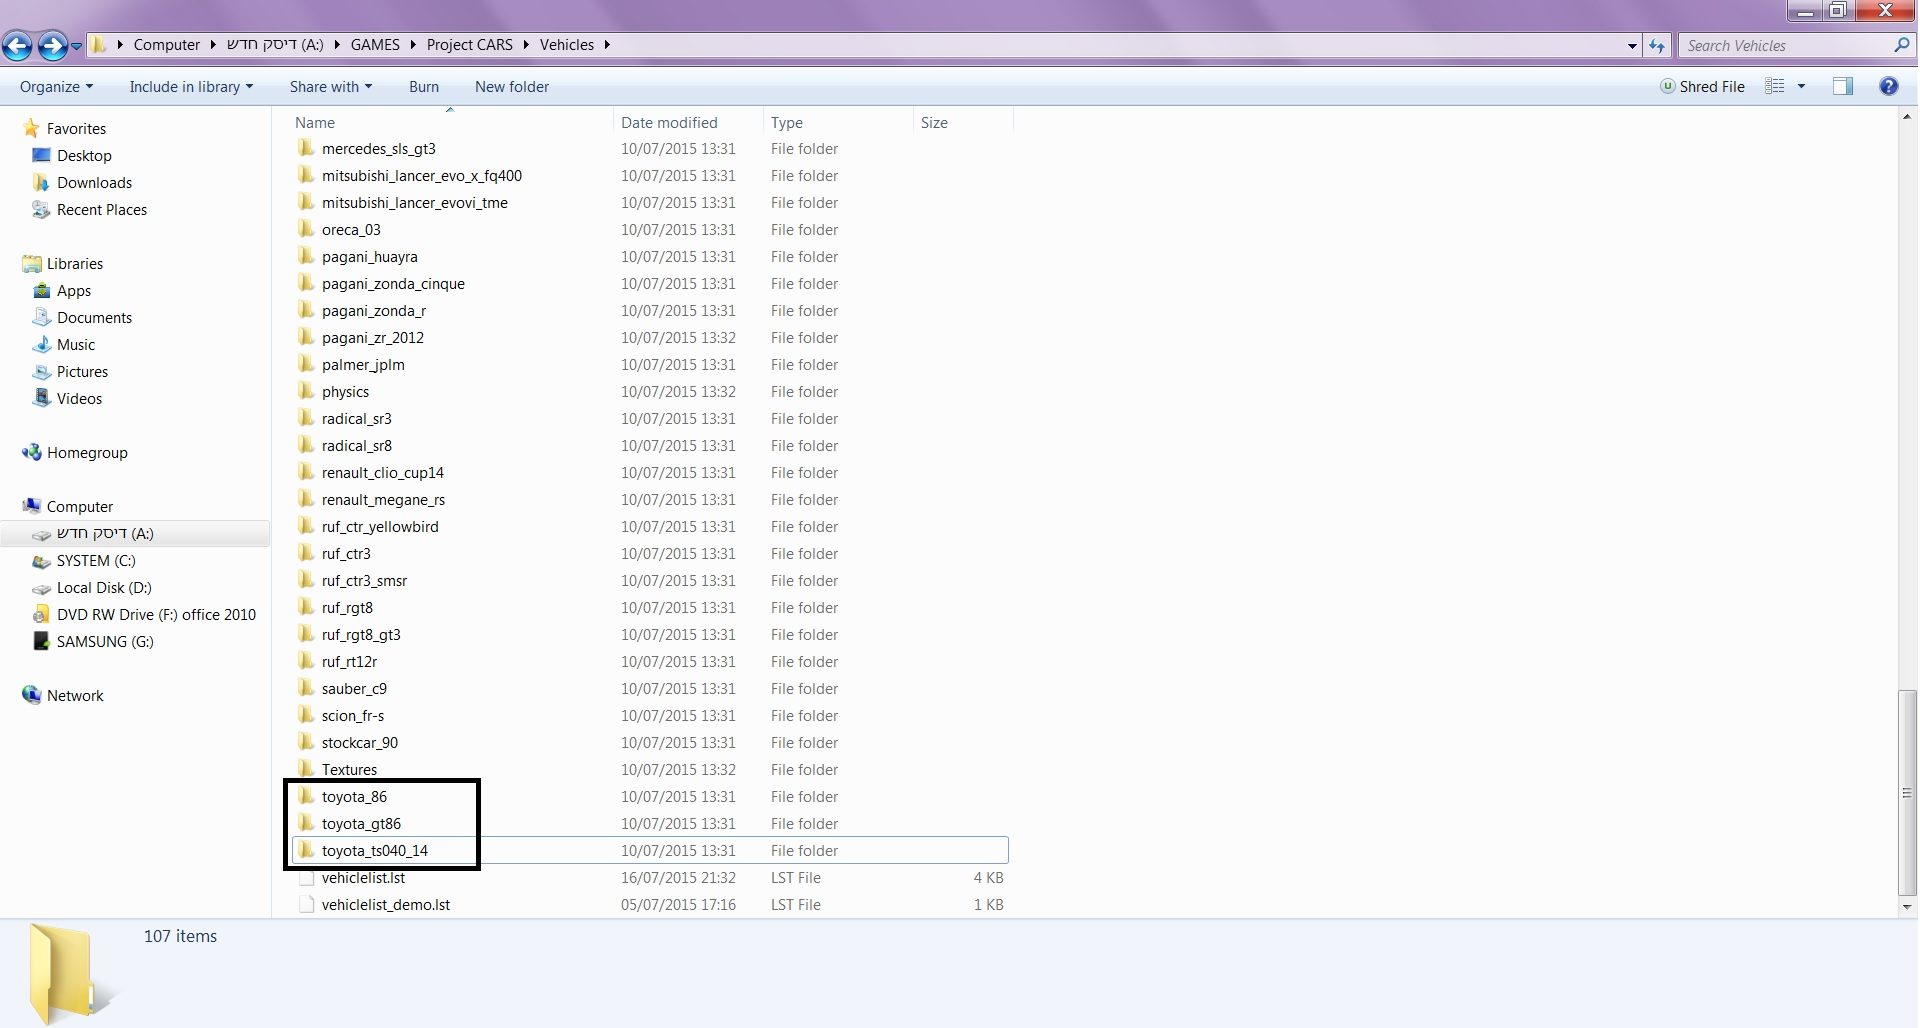Image resolution: width=1920 pixels, height=1028 pixels.
Task: Expand the arrow after GAMES breadcrumb
Action: tap(412, 44)
